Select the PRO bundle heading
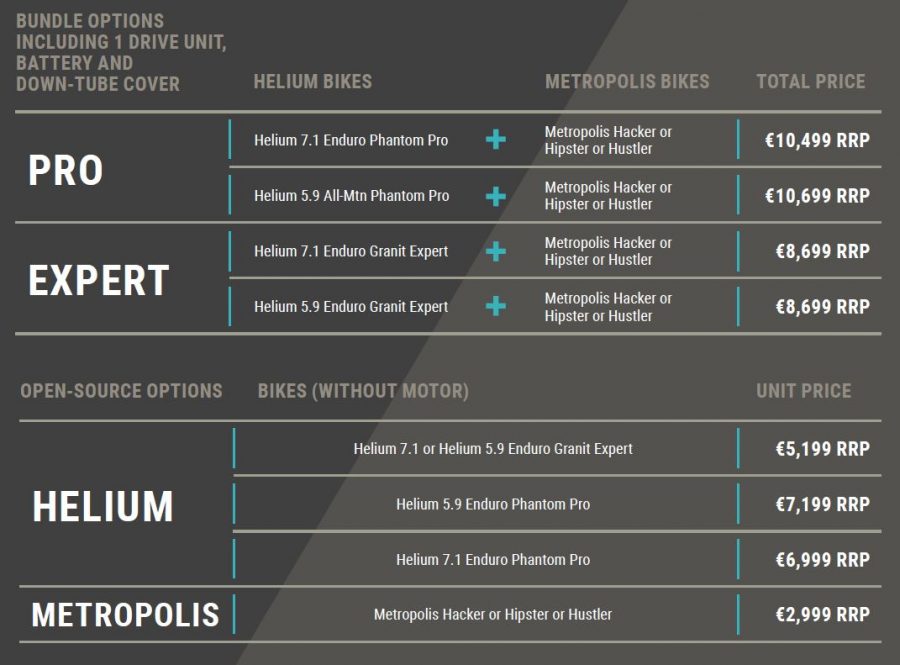The height and width of the screenshot is (665, 900). 65,170
